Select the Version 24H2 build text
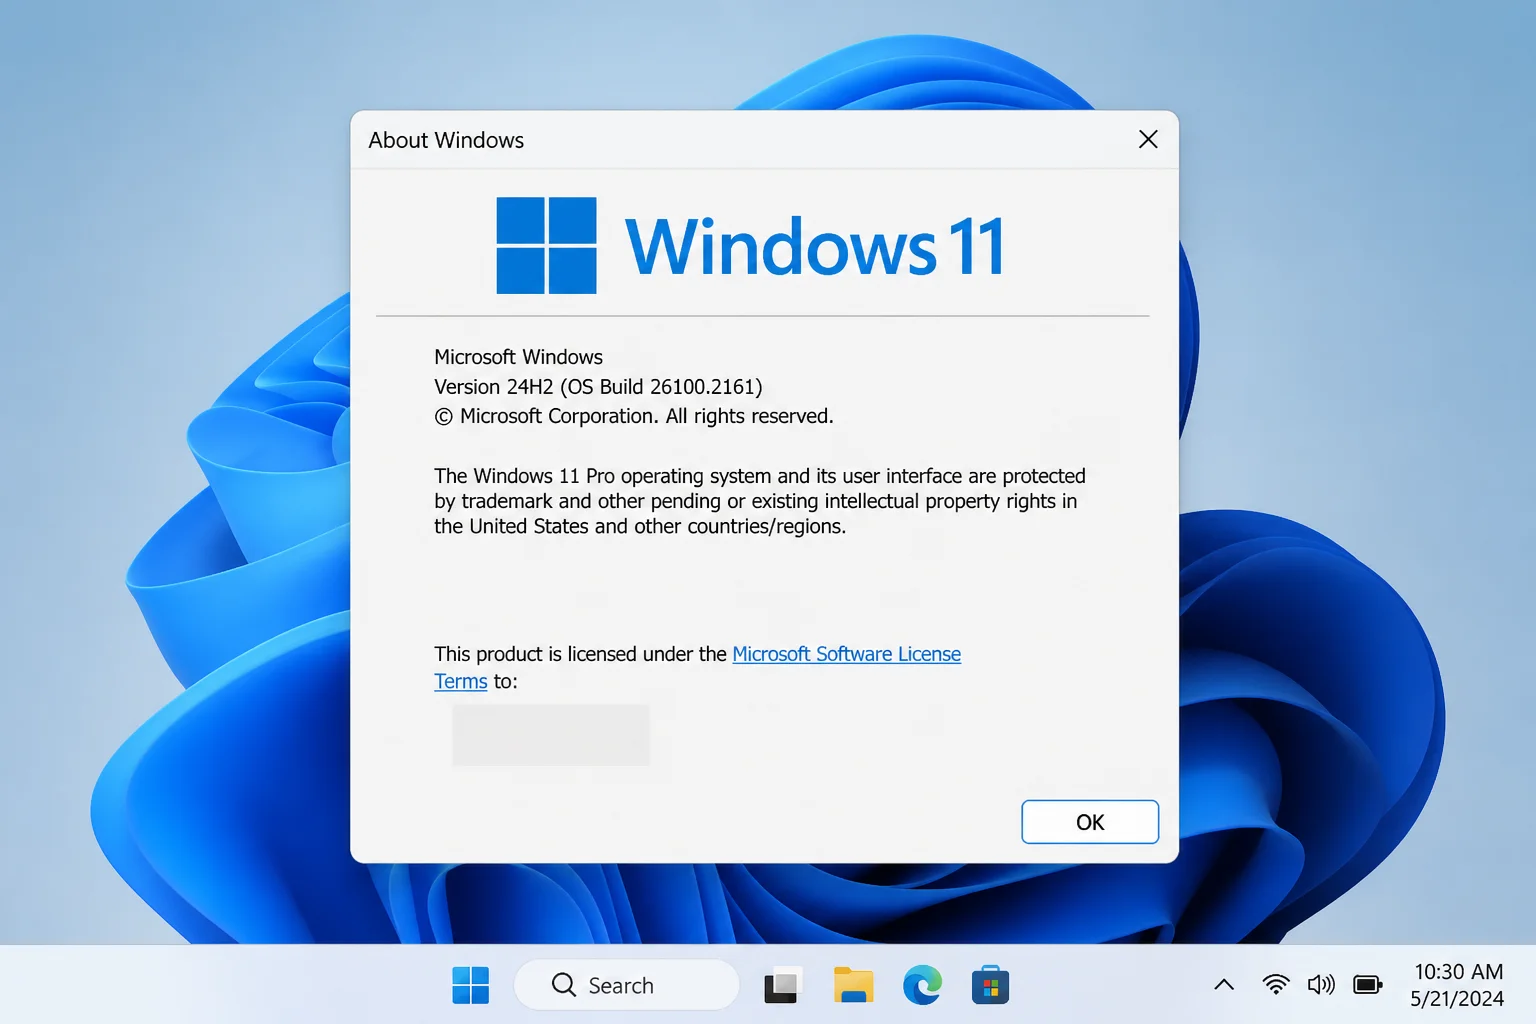Viewport: 1536px width, 1024px height. (598, 387)
